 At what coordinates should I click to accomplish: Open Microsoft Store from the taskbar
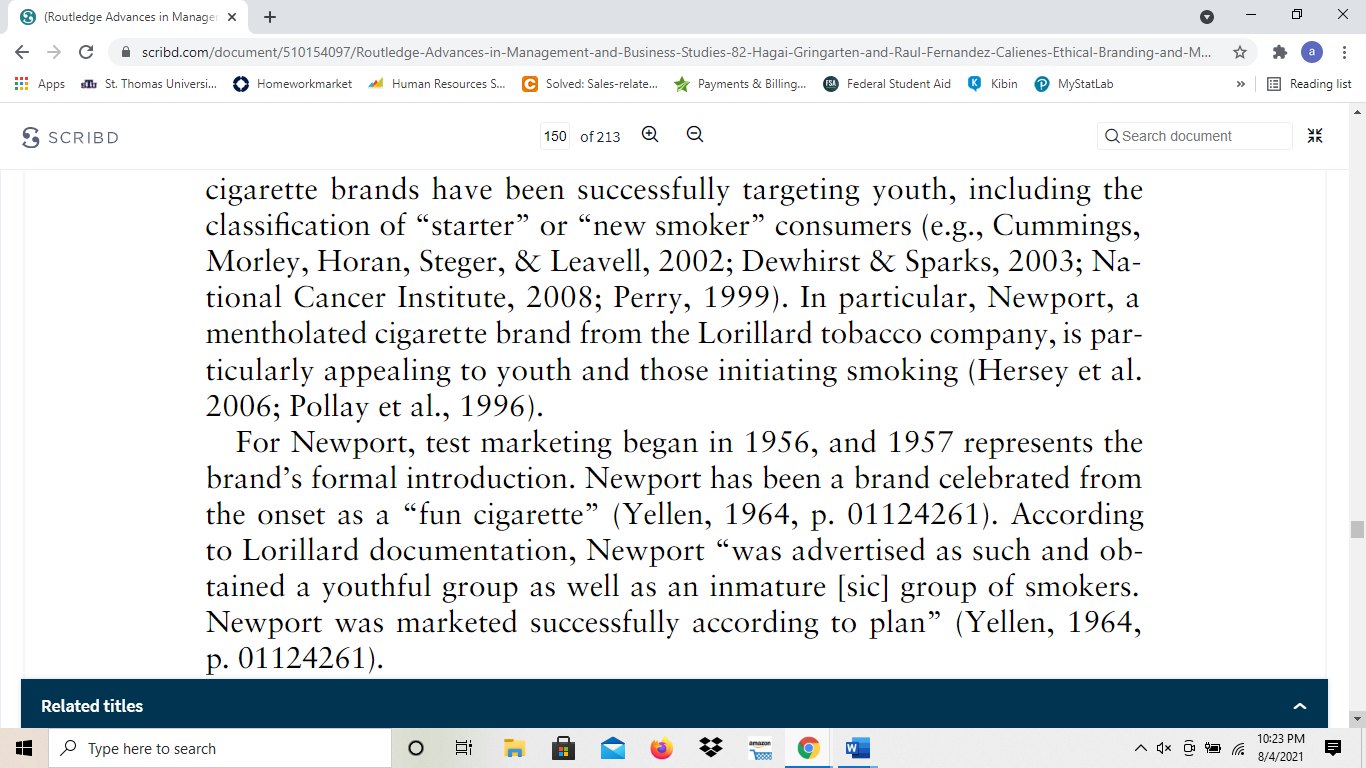pyautogui.click(x=563, y=748)
